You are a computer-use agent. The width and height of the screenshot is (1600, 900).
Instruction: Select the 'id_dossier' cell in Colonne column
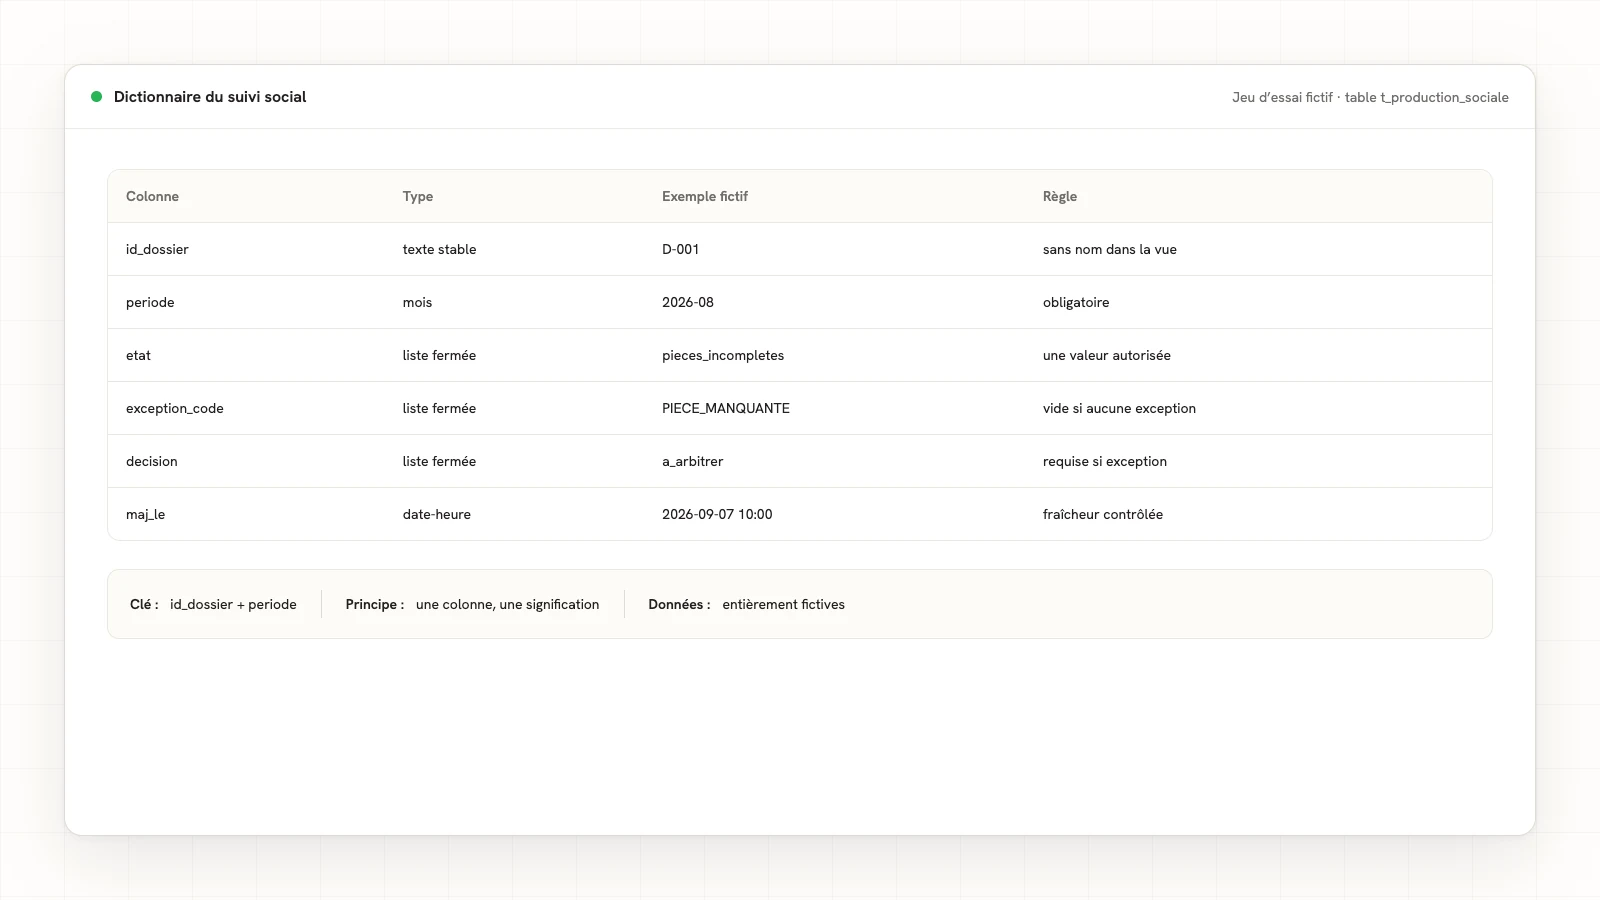point(157,249)
